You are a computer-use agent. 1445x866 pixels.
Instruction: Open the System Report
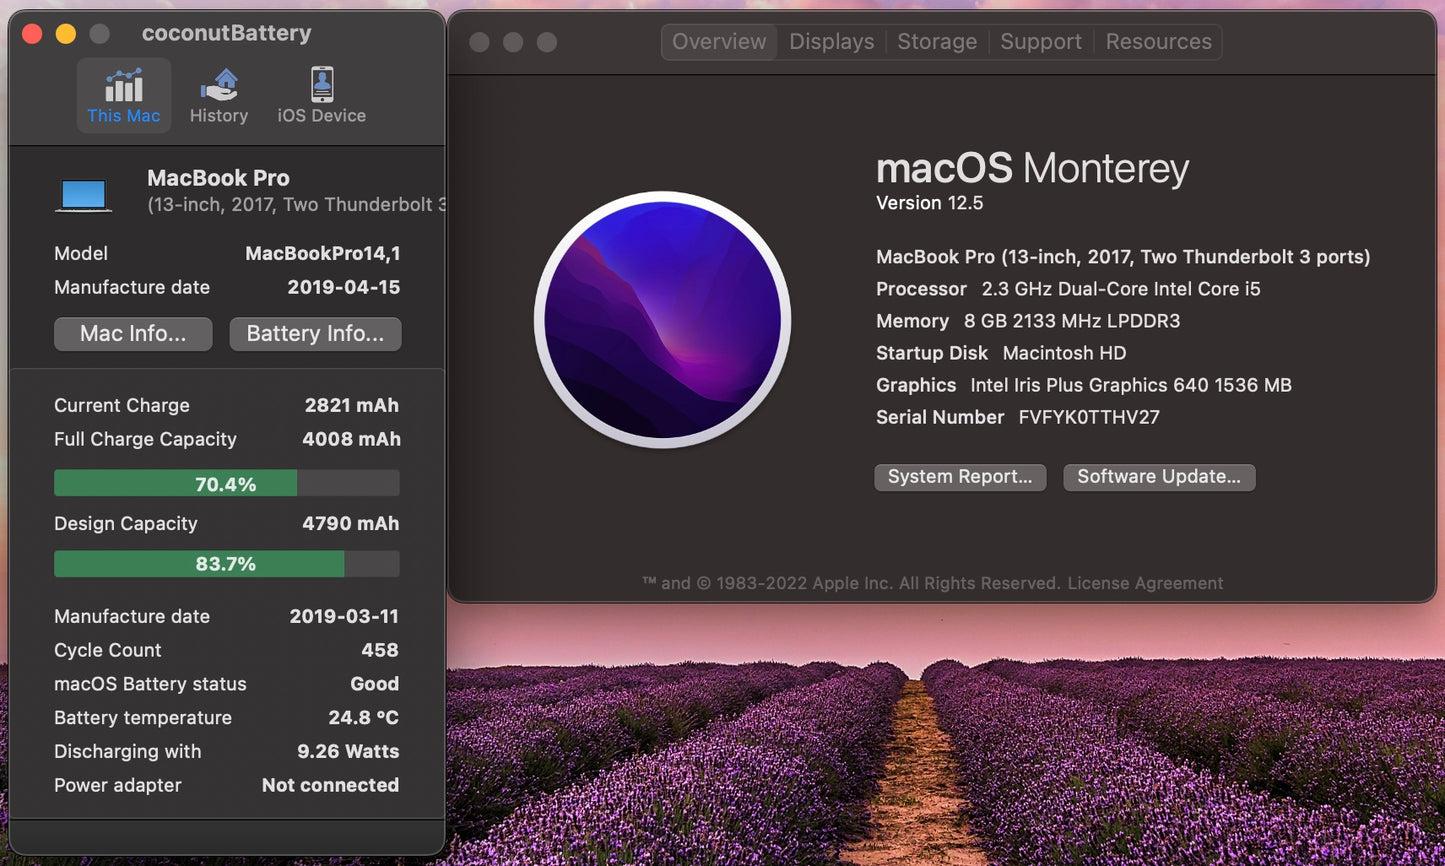pos(960,477)
